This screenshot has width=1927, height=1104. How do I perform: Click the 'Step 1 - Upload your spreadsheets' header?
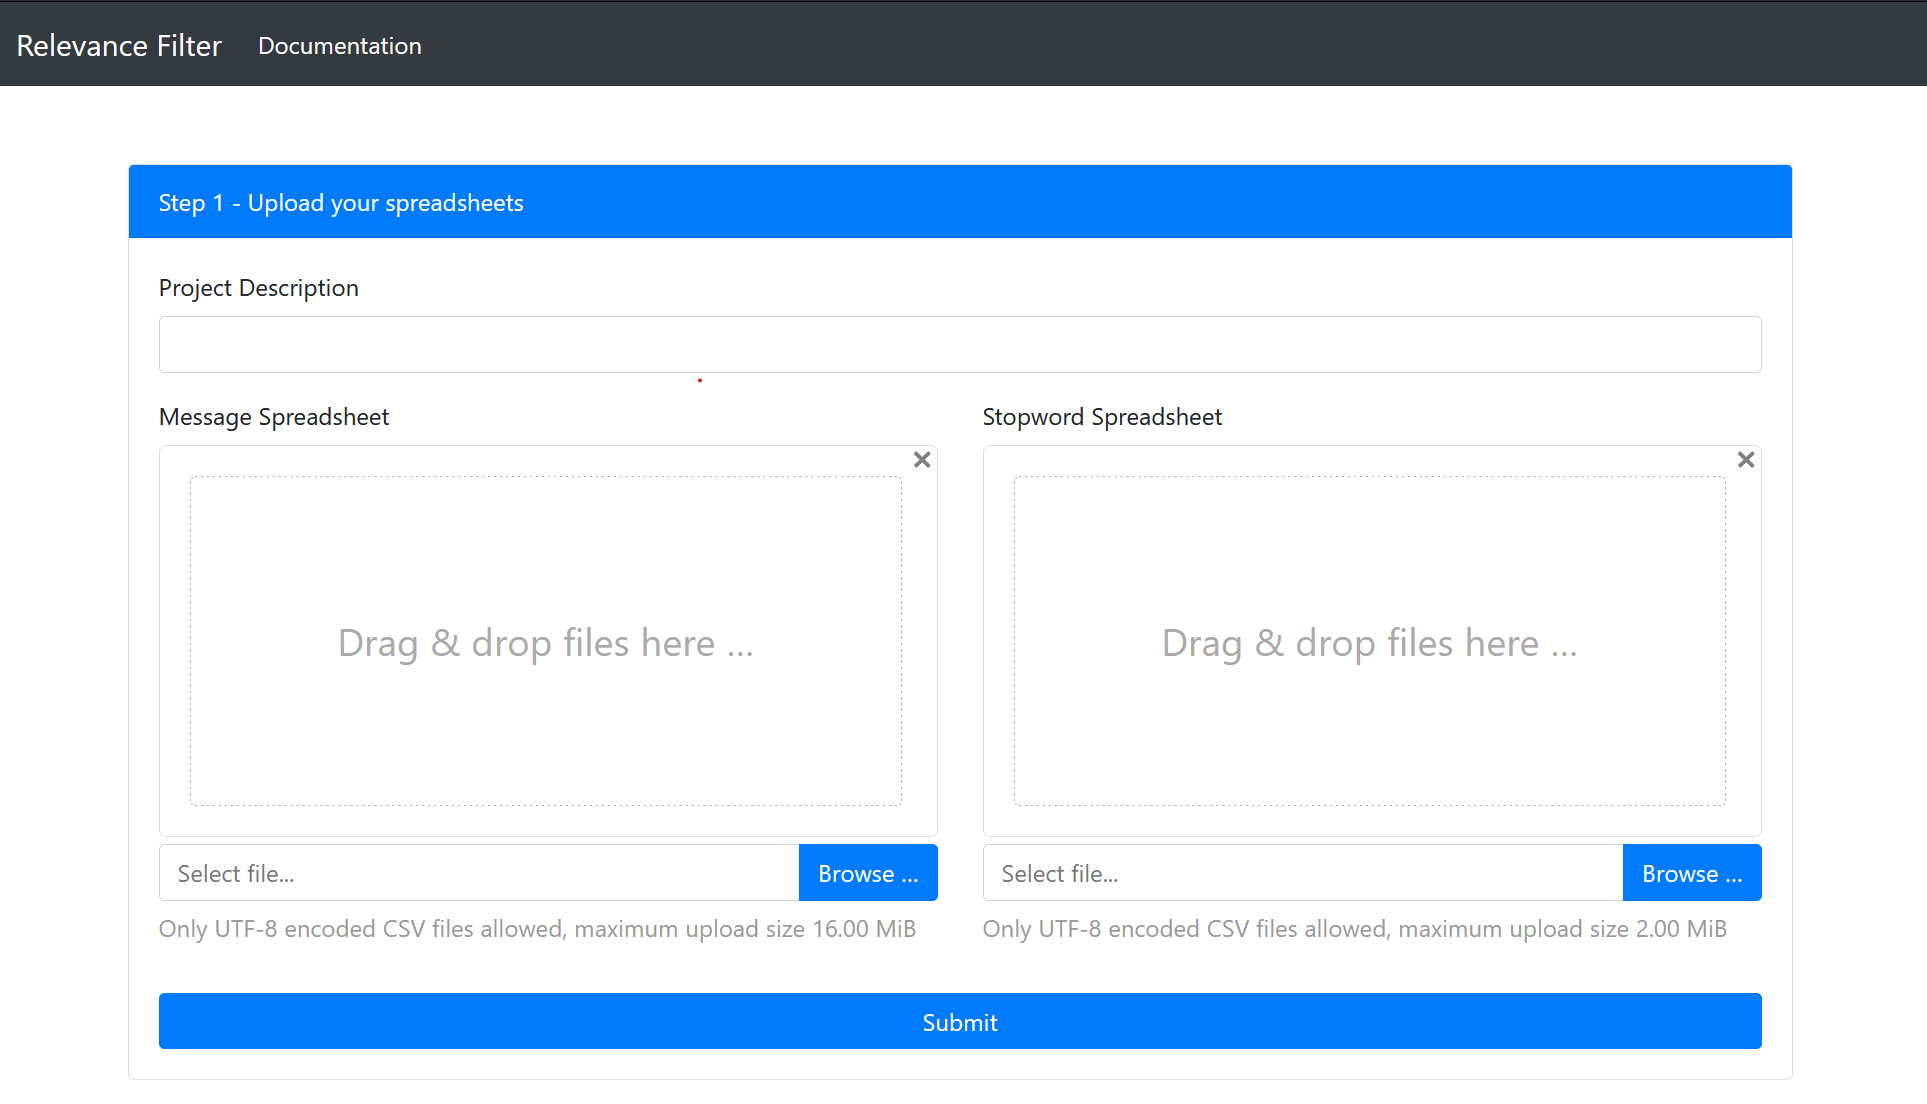pos(341,203)
